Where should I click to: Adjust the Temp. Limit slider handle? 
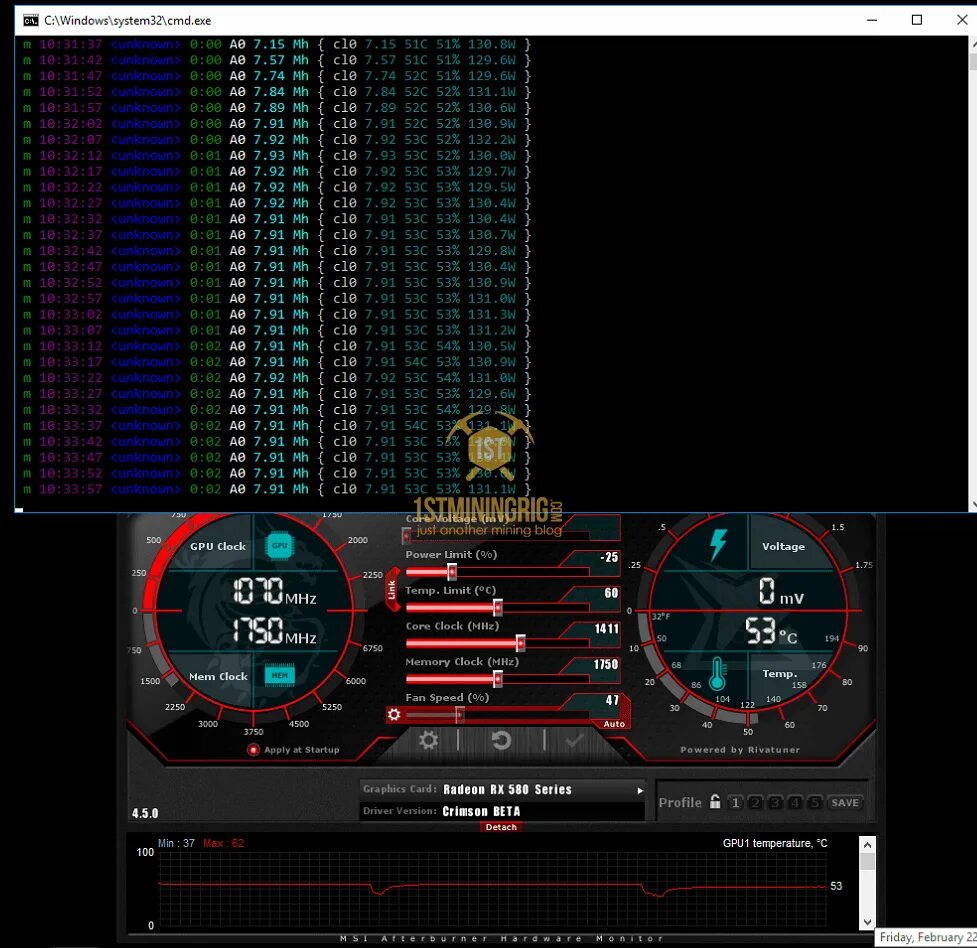pos(497,607)
